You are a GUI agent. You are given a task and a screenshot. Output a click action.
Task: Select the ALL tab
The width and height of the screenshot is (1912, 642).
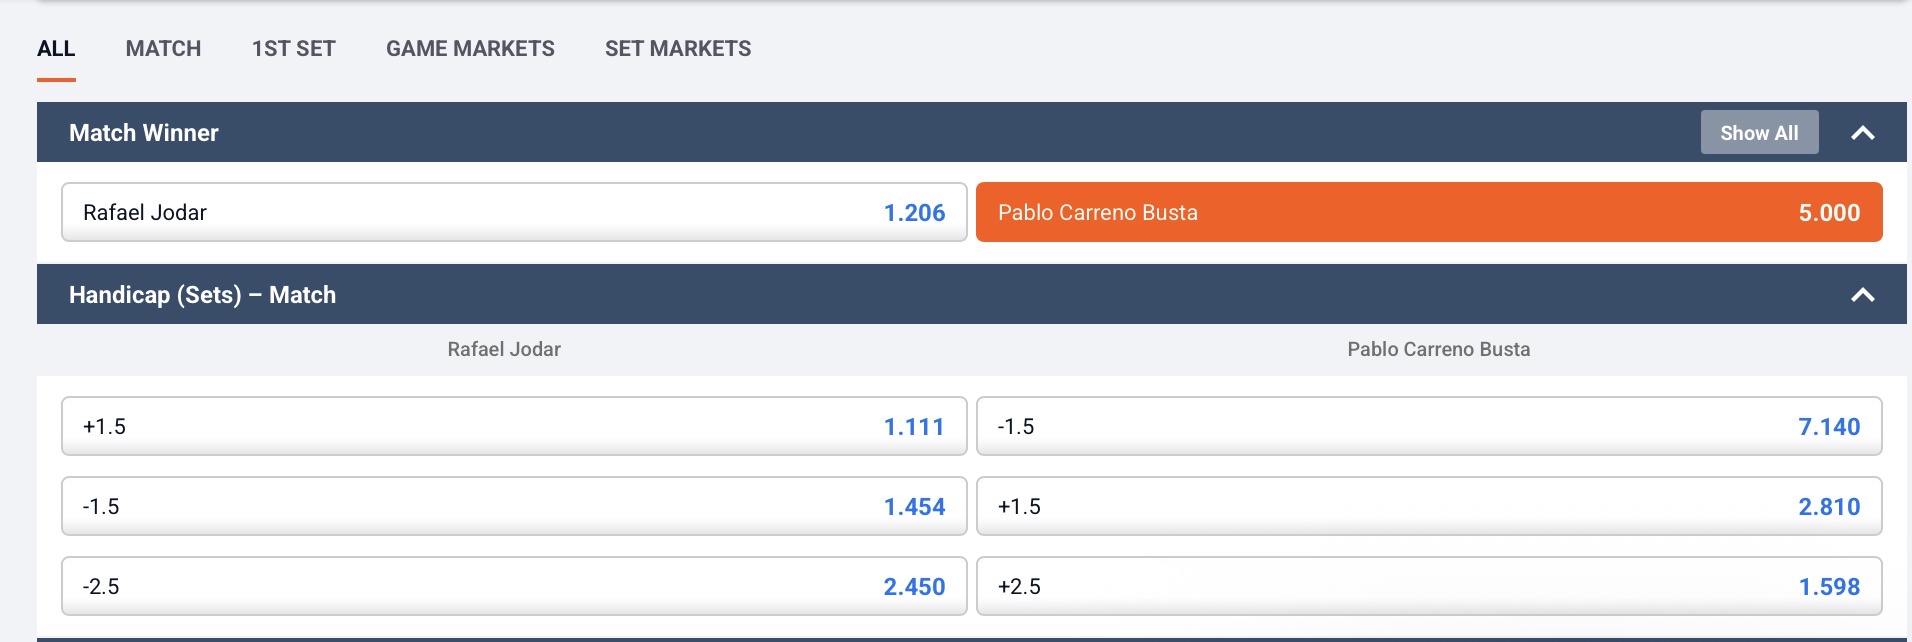coord(56,48)
